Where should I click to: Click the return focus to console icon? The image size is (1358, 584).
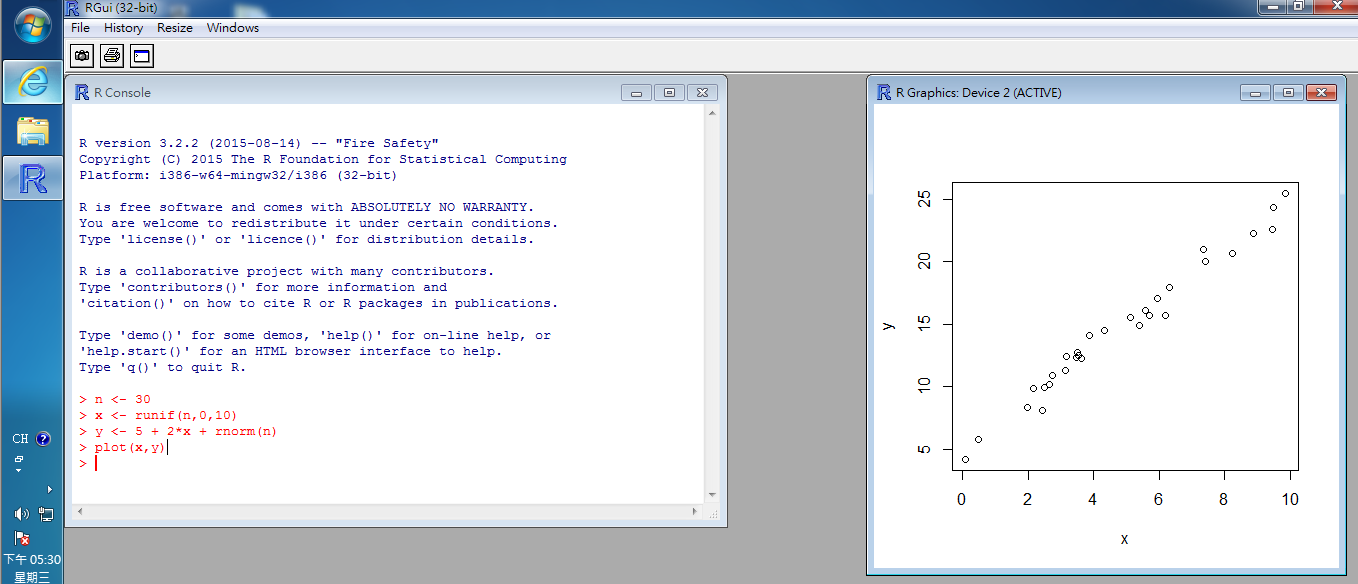[x=142, y=56]
